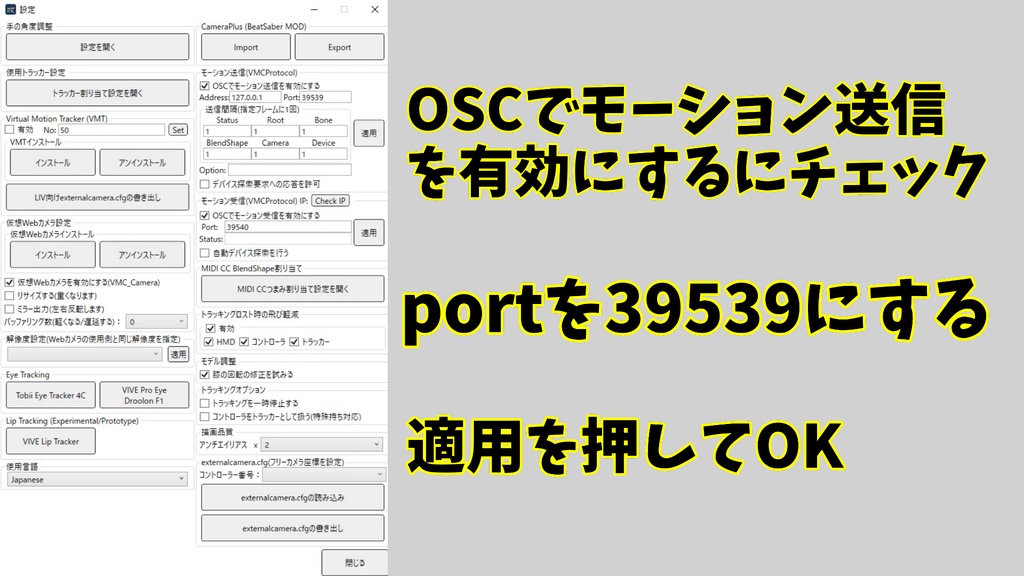Edit the receive Port field 39540
The height and width of the screenshot is (576, 1024).
pyautogui.click(x=288, y=227)
